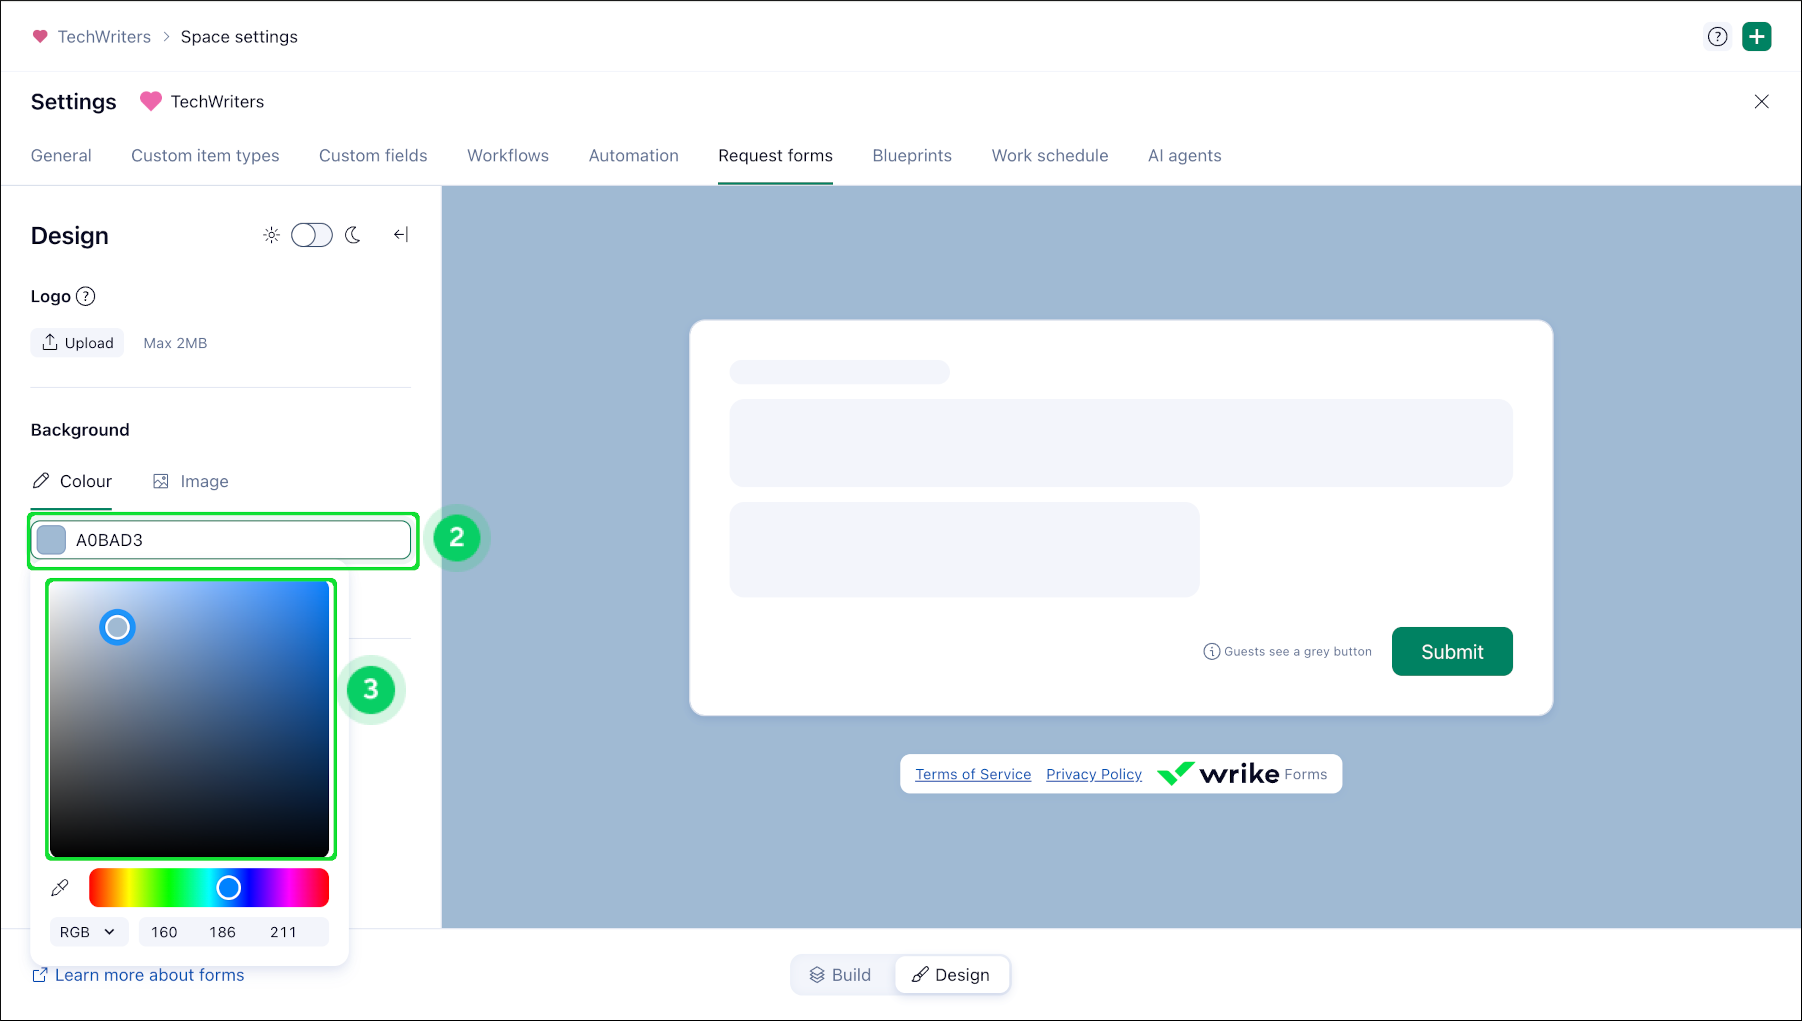Open Learn more about forms link
Image resolution: width=1802 pixels, height=1021 pixels.
(138, 975)
